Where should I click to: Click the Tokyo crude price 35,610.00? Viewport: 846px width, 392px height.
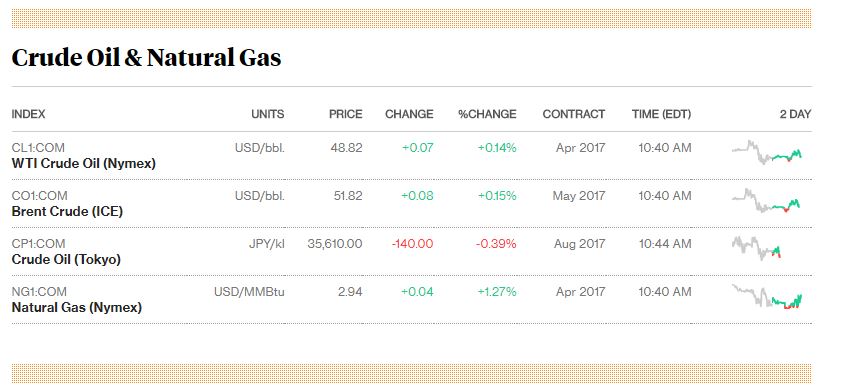(335, 244)
